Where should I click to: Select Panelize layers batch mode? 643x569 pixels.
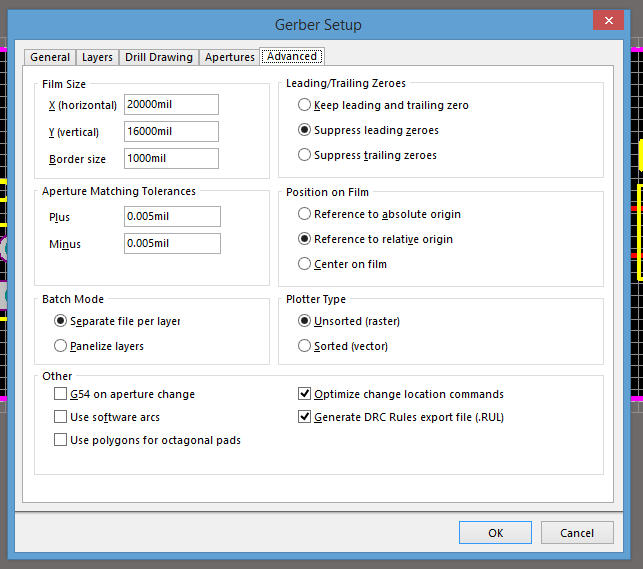[x=61, y=346]
